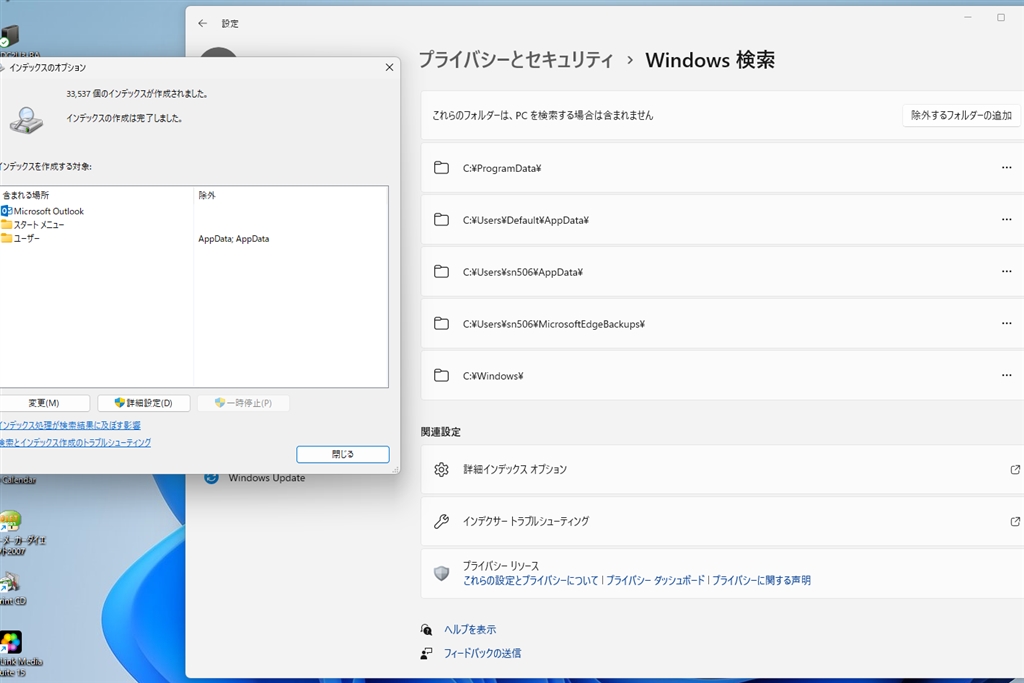Image resolution: width=1024 pixels, height=683 pixels.
Task: Click C:¥Windows¥ path text
Action: [493, 376]
